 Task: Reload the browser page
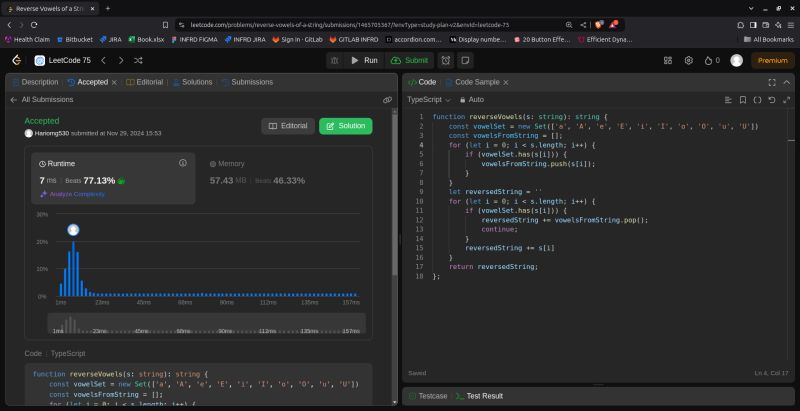(34, 24)
